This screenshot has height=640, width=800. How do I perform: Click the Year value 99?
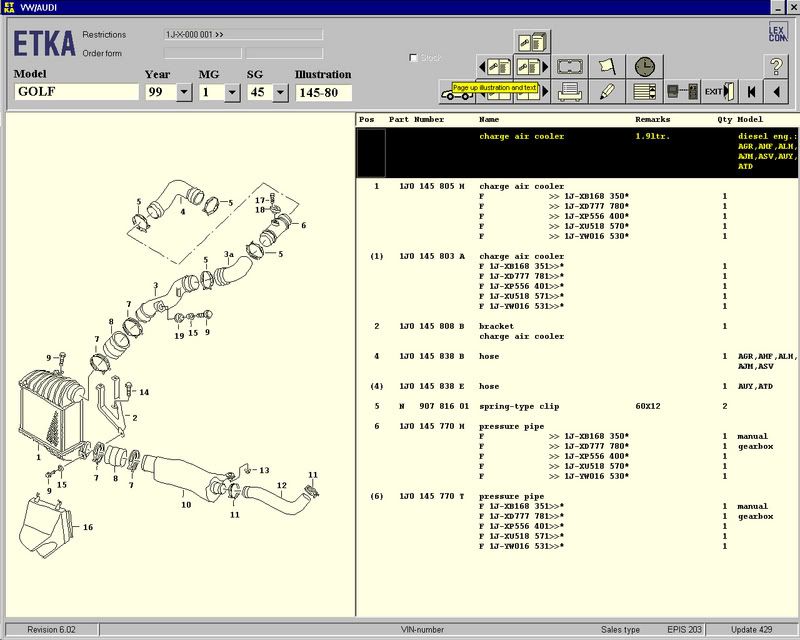[x=161, y=92]
